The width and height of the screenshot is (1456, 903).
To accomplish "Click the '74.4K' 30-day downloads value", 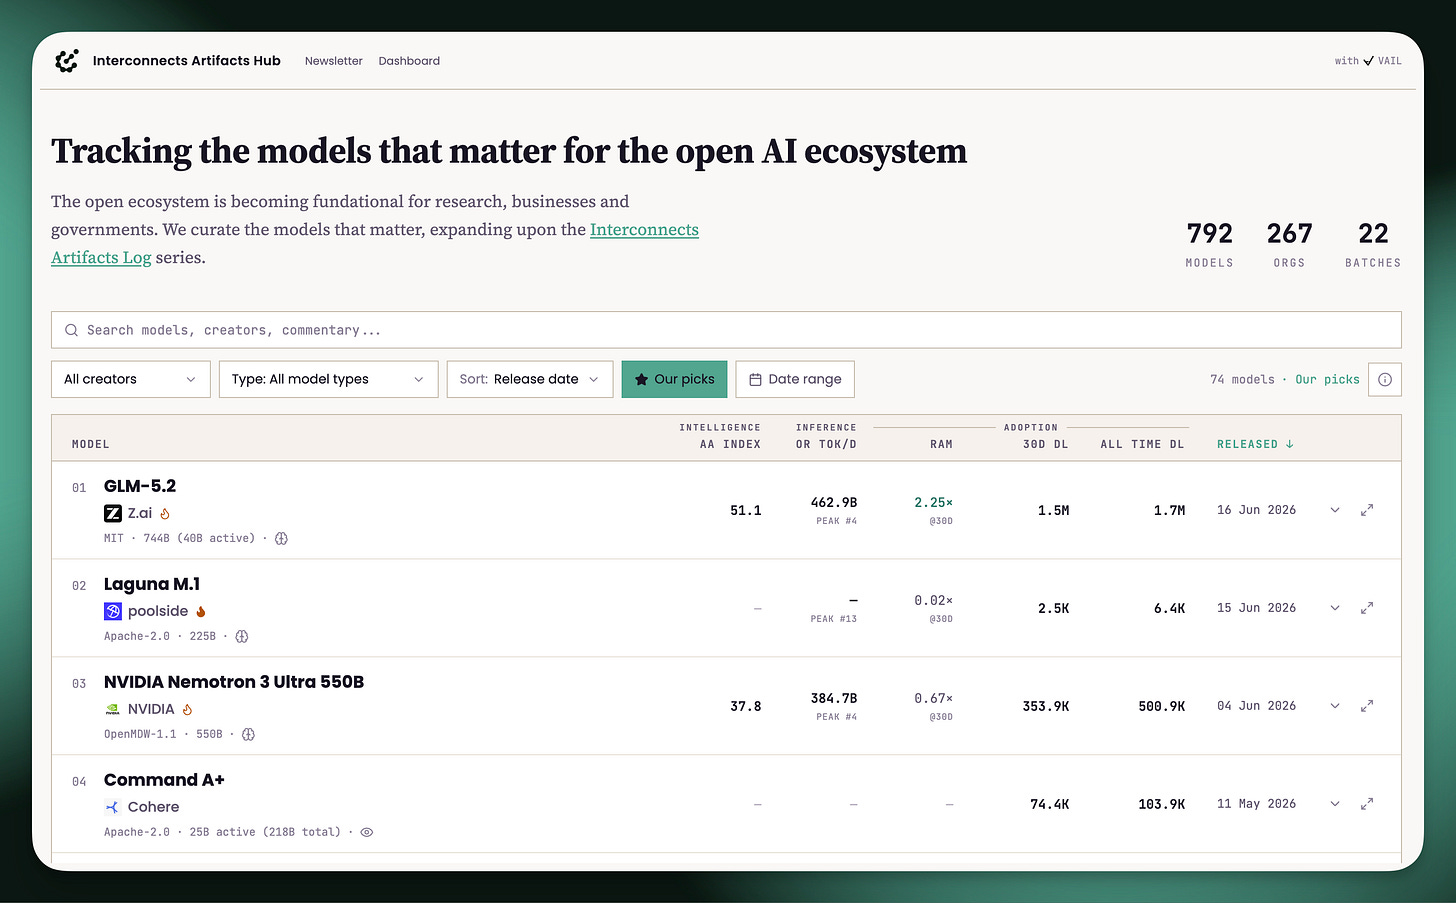I will coord(1050,804).
